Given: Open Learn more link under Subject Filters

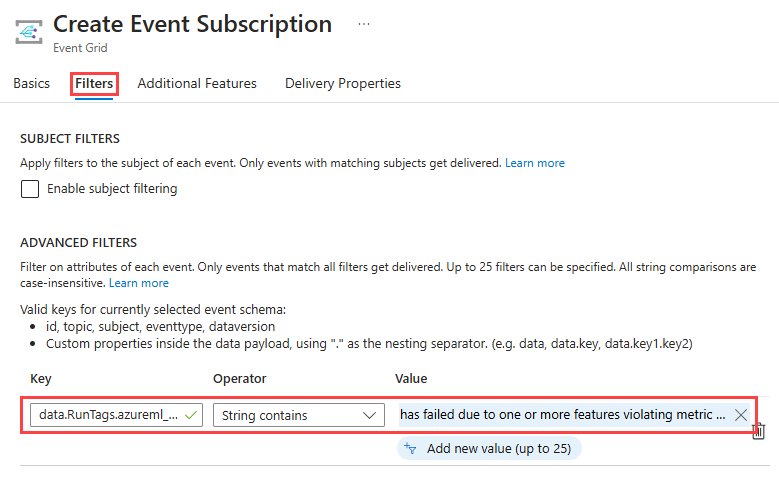Looking at the screenshot, I should point(534,163).
